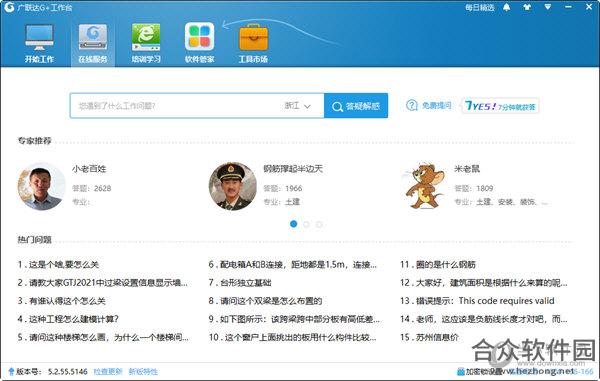Screen dimensions: 600x381
Task: Click the 加密锁设置 lock icon
Action: pyautogui.click(x=461, y=371)
